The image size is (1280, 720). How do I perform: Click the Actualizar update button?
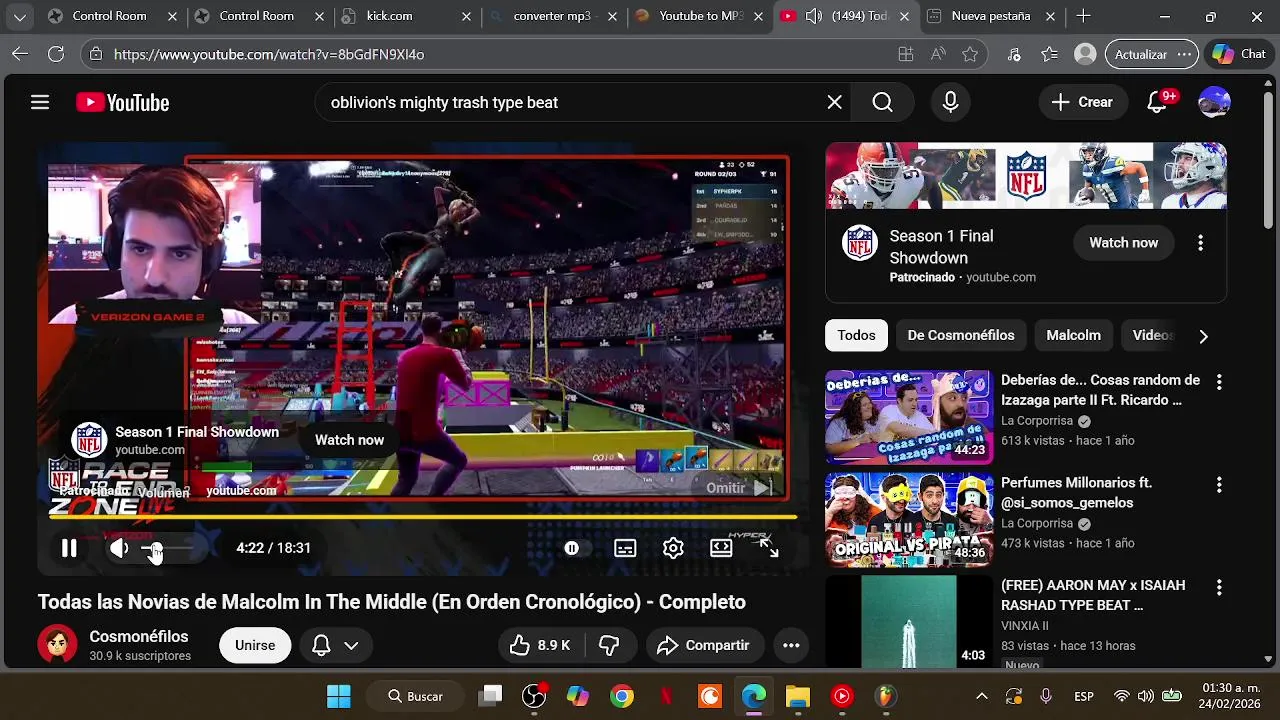(1151, 54)
